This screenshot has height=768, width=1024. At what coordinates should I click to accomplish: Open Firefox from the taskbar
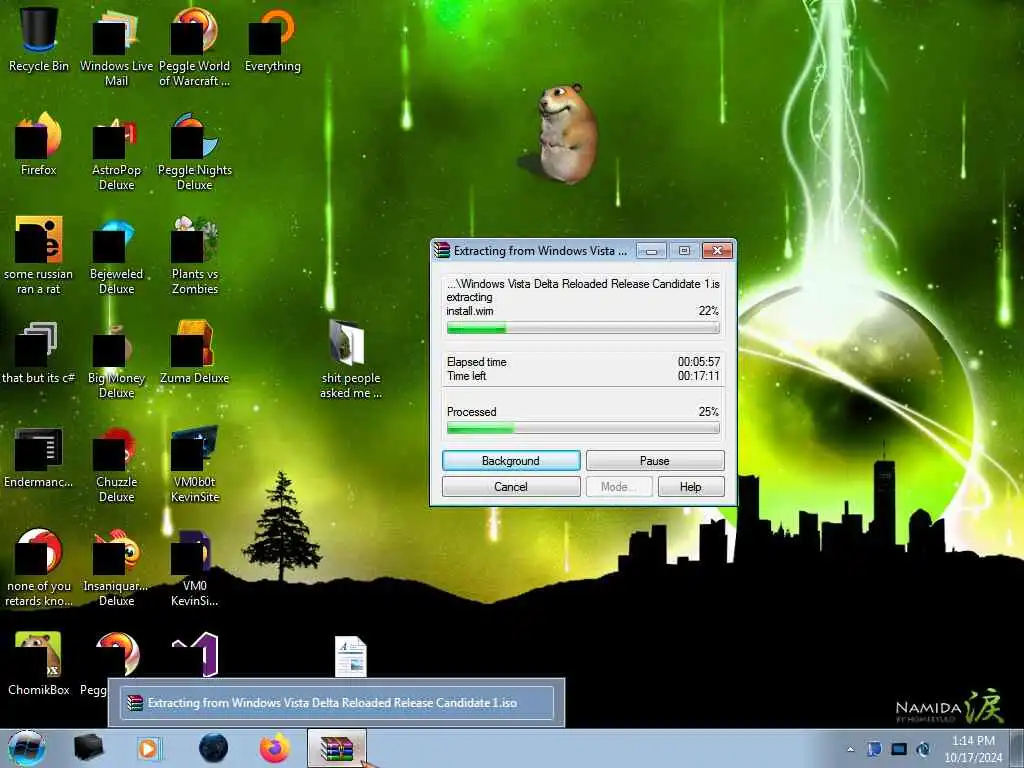click(275, 748)
